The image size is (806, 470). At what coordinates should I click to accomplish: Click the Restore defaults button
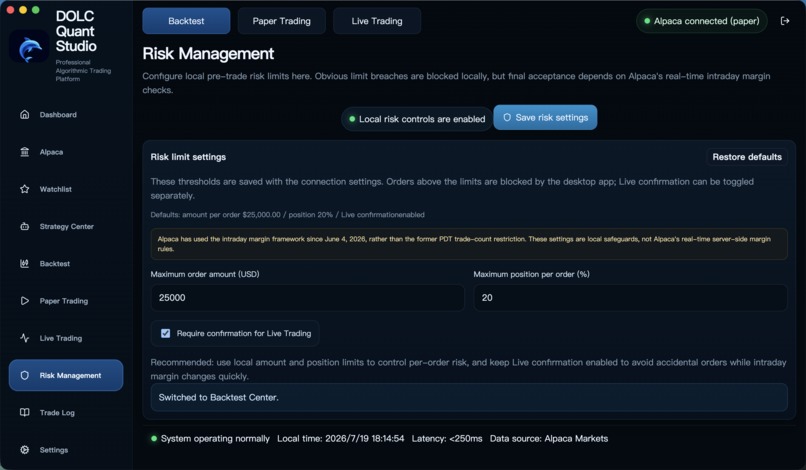(747, 157)
